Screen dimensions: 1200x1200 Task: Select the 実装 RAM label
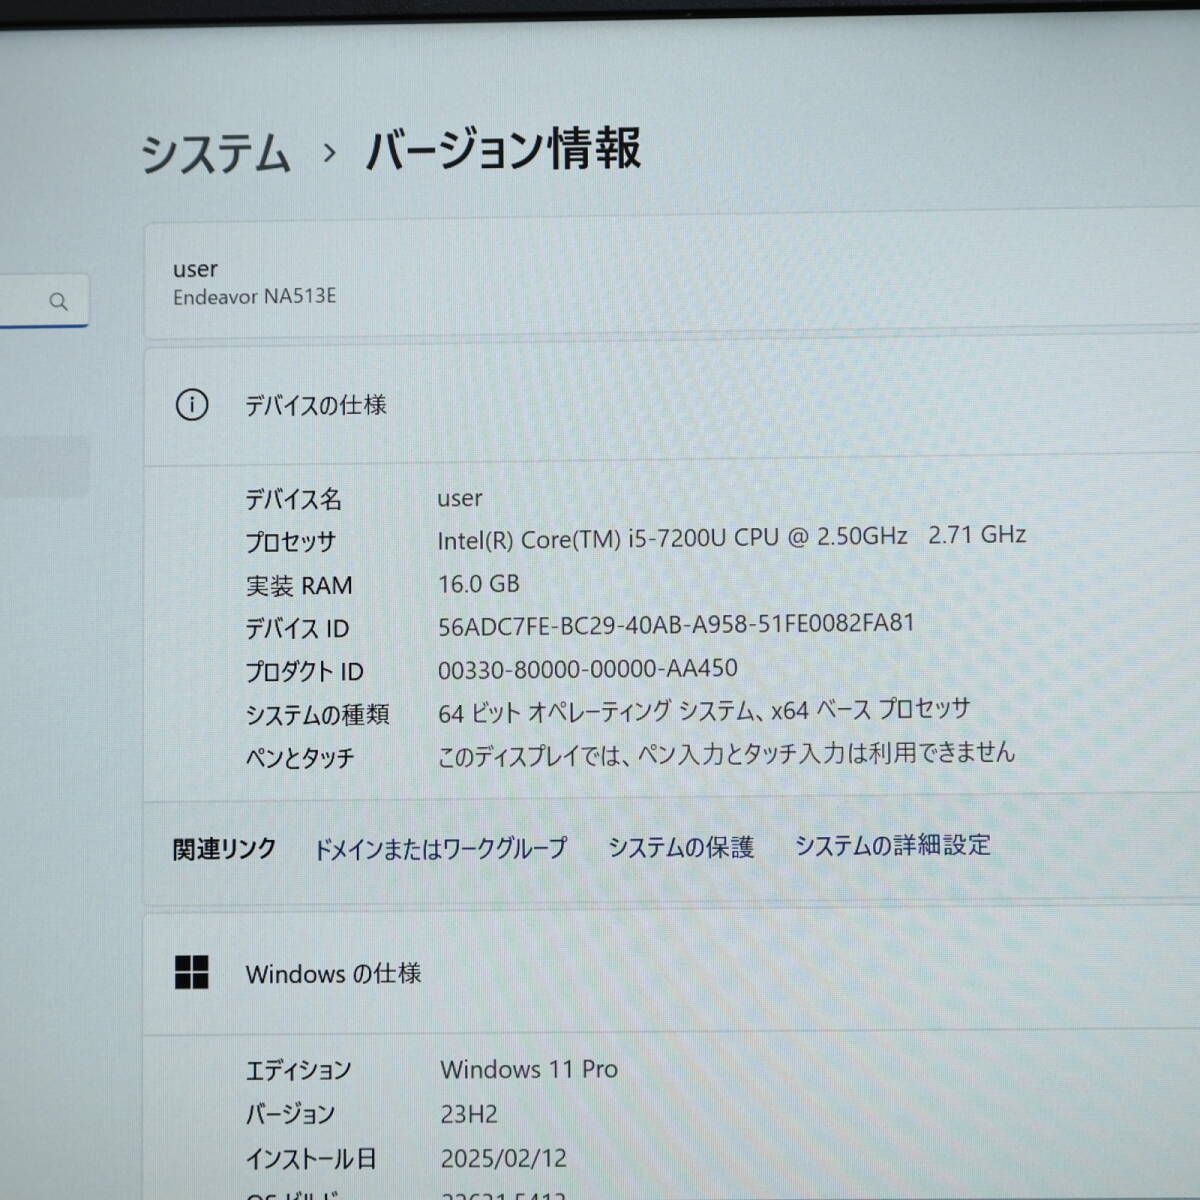click(299, 586)
